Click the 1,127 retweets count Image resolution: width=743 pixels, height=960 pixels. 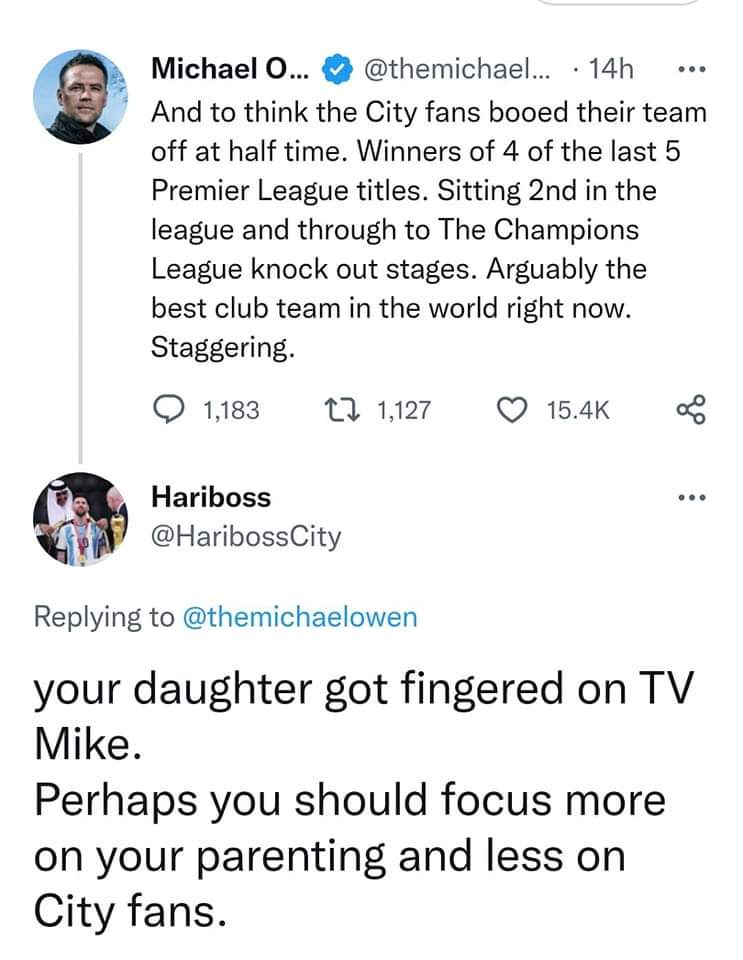404,410
